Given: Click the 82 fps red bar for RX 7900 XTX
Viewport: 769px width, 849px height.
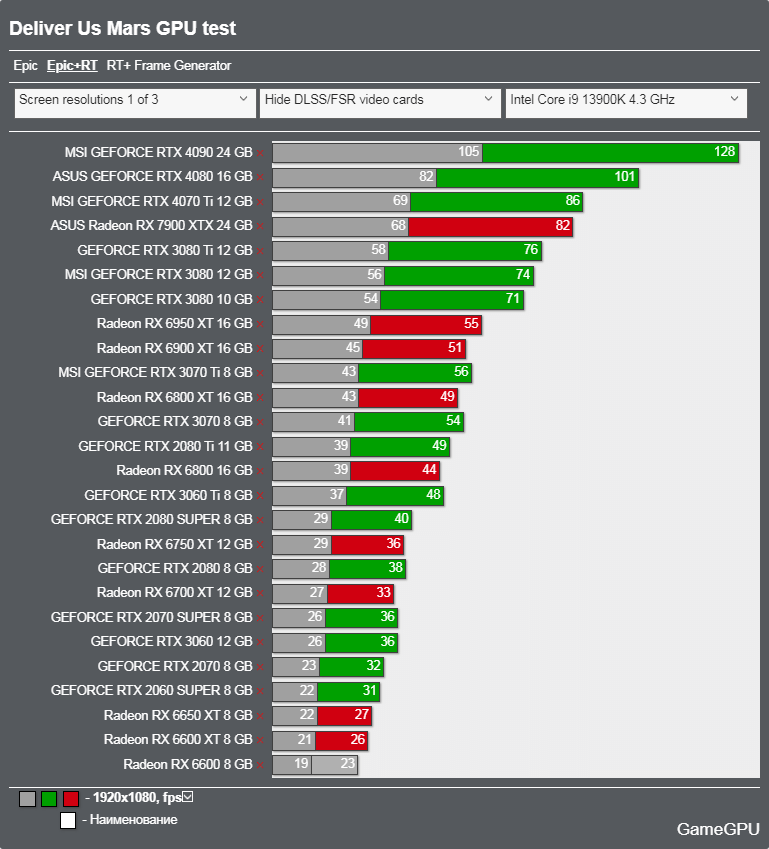Looking at the screenshot, I should tap(490, 226).
